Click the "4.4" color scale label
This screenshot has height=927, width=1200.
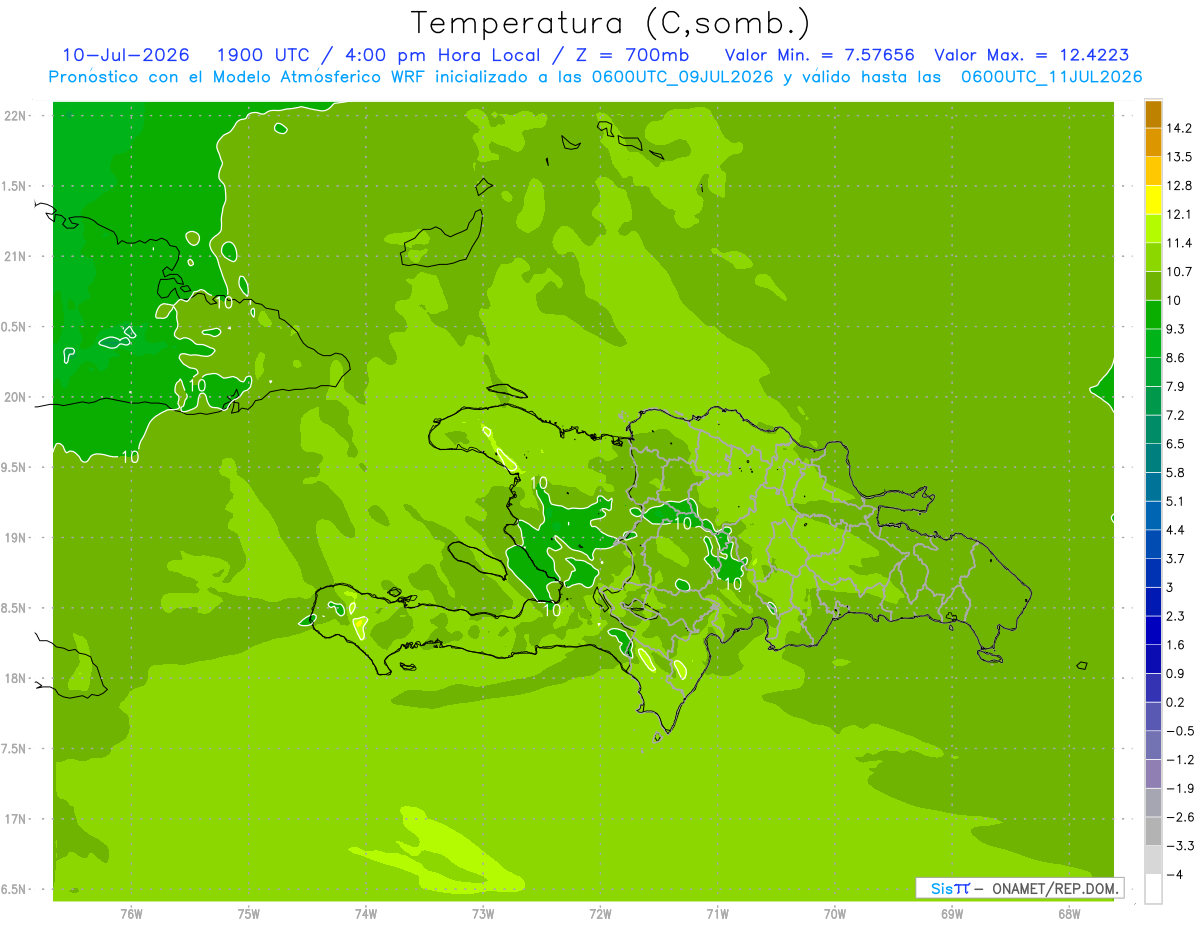[1175, 530]
